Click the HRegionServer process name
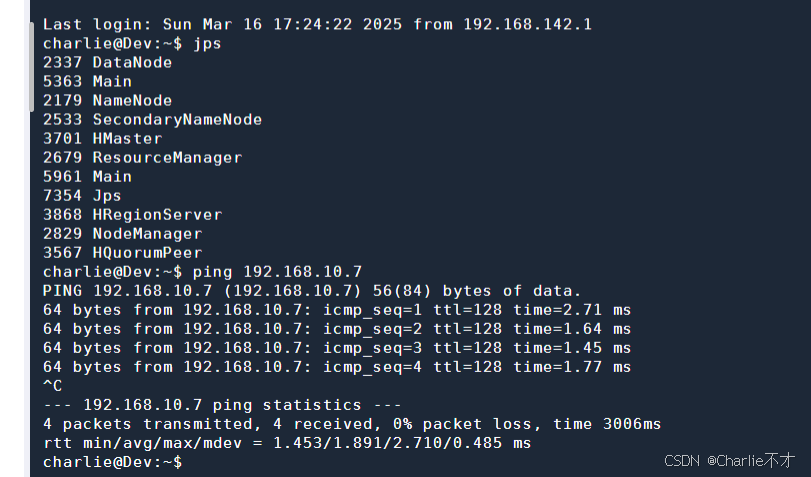 pos(157,214)
